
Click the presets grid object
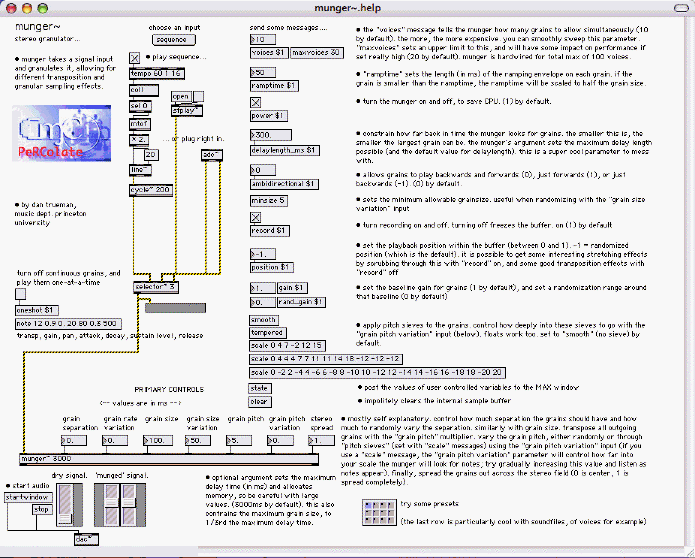[x=379, y=513]
